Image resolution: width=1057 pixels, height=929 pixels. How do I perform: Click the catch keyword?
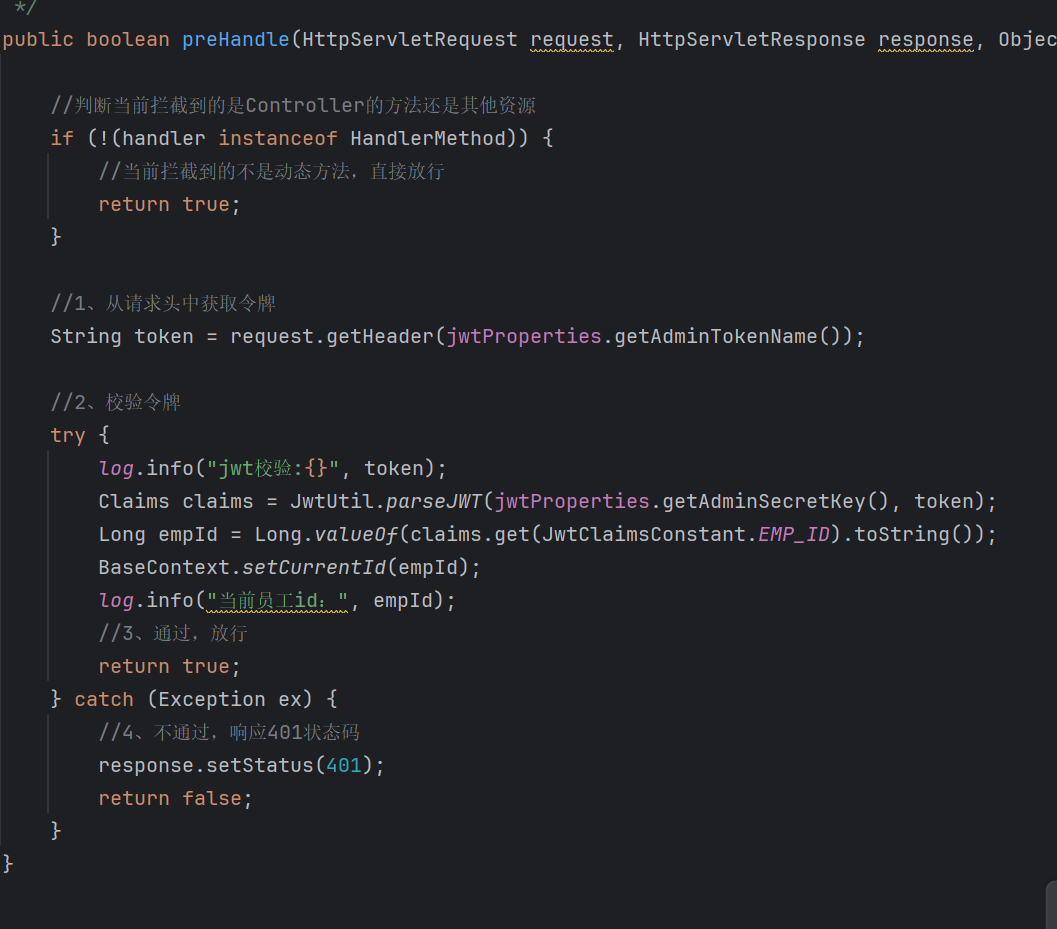[x=104, y=700]
